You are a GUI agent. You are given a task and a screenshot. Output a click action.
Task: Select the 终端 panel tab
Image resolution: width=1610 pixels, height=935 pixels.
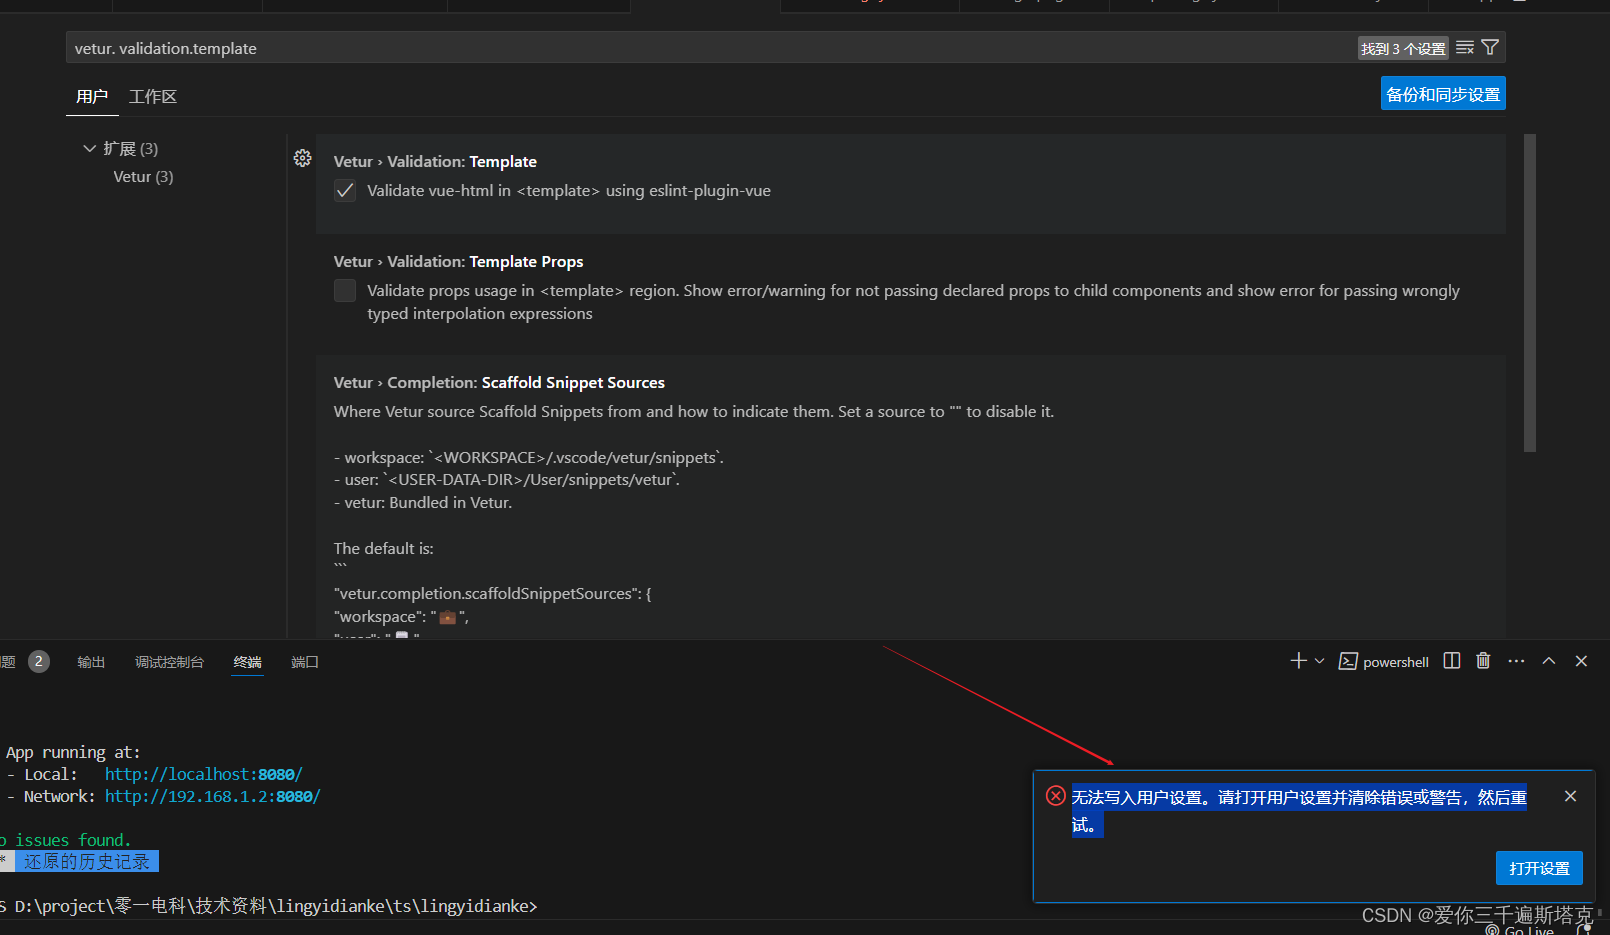tap(247, 662)
